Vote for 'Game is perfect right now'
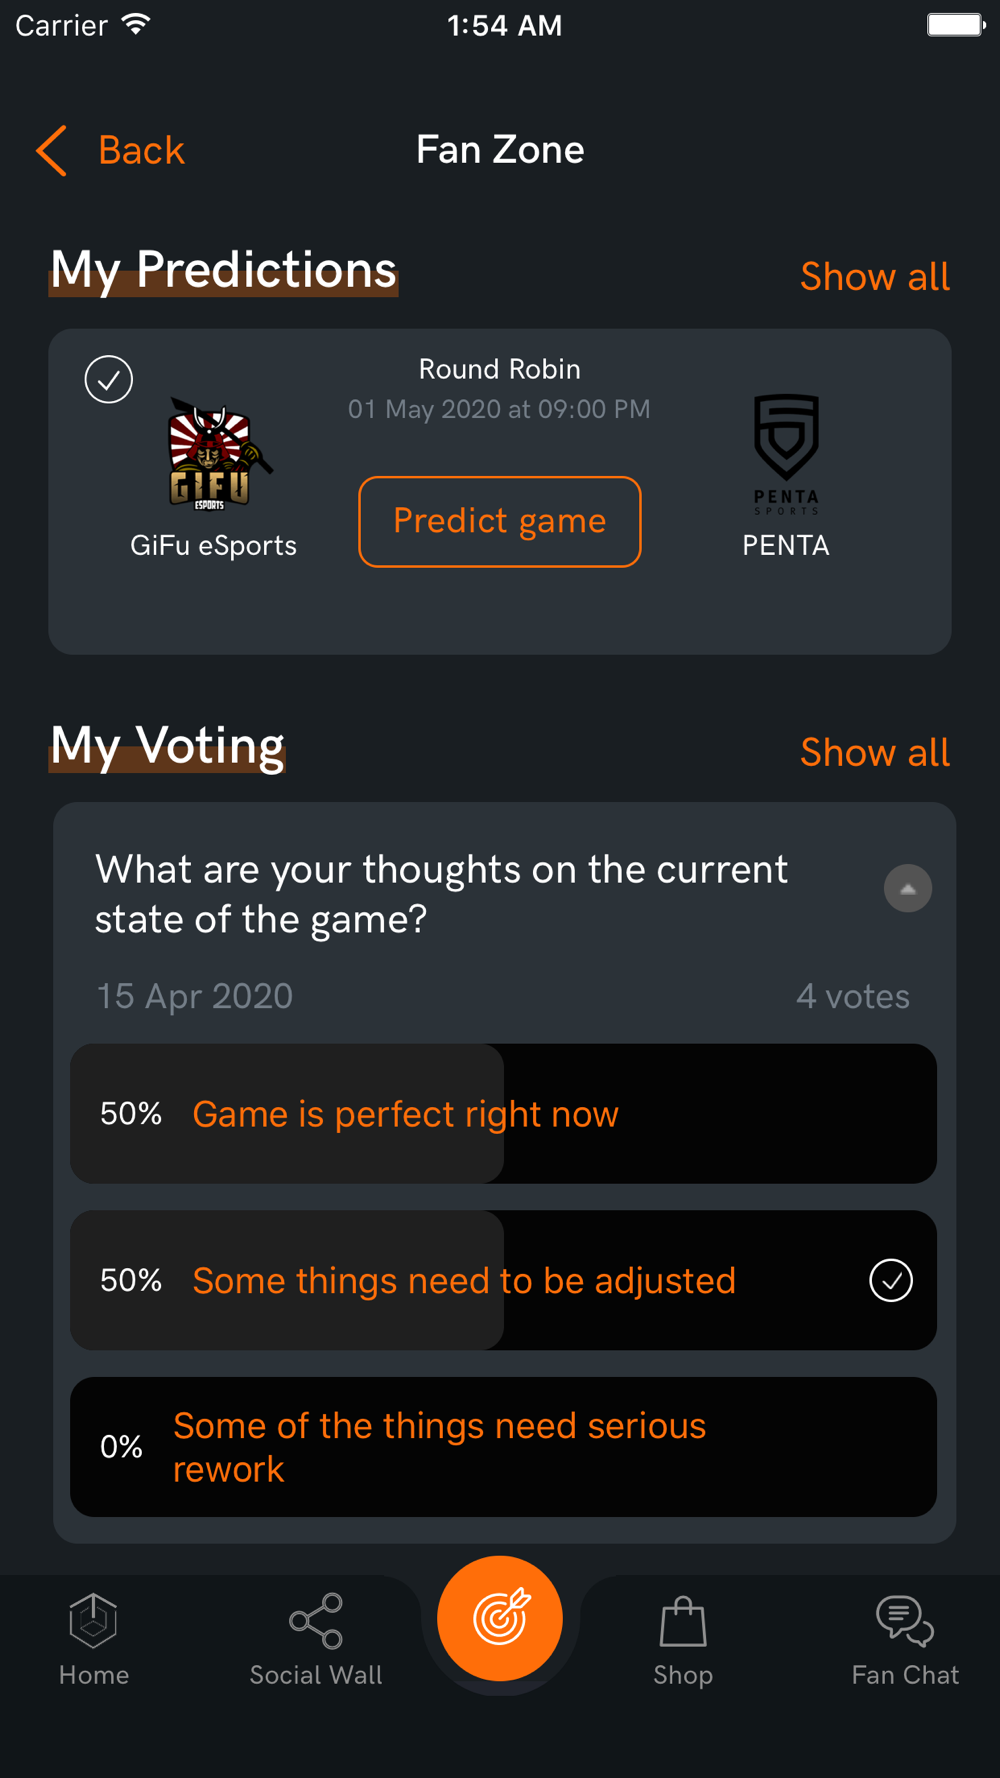Viewport: 1000px width, 1778px height. 503,1114
